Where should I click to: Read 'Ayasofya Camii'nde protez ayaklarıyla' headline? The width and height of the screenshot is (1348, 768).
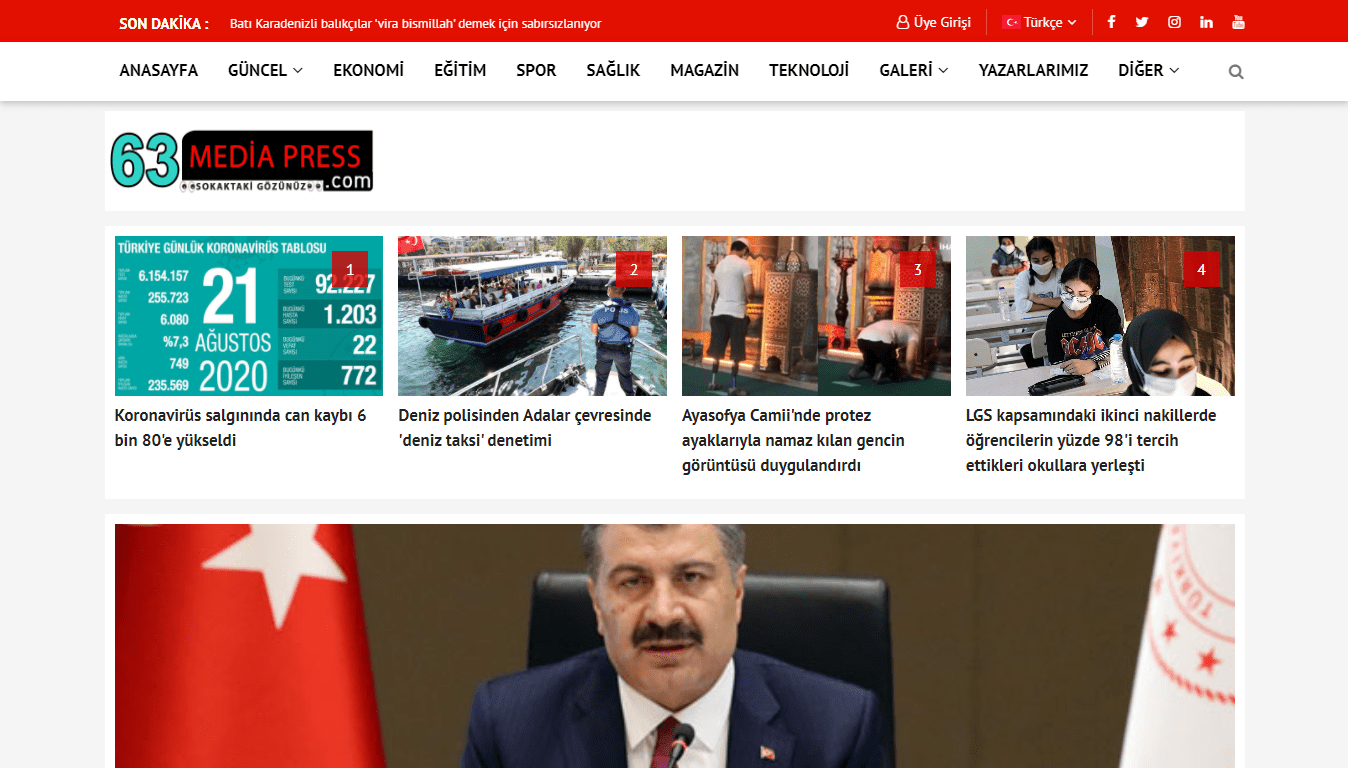pyautogui.click(x=793, y=440)
